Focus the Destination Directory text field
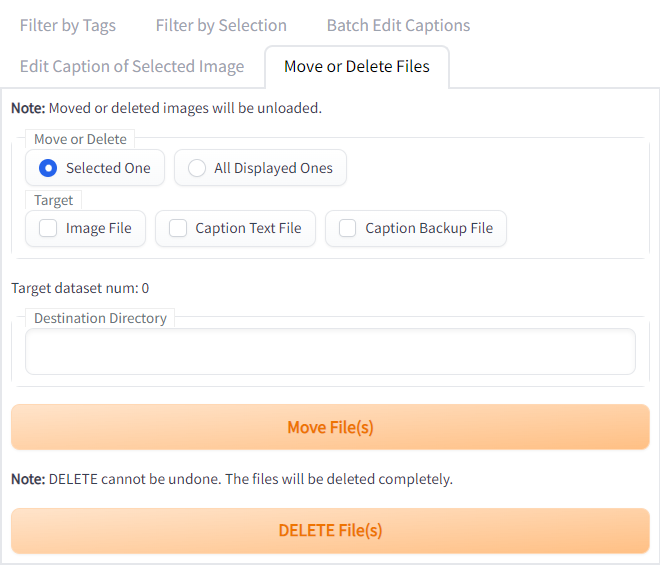The height and width of the screenshot is (565, 660). coord(330,352)
